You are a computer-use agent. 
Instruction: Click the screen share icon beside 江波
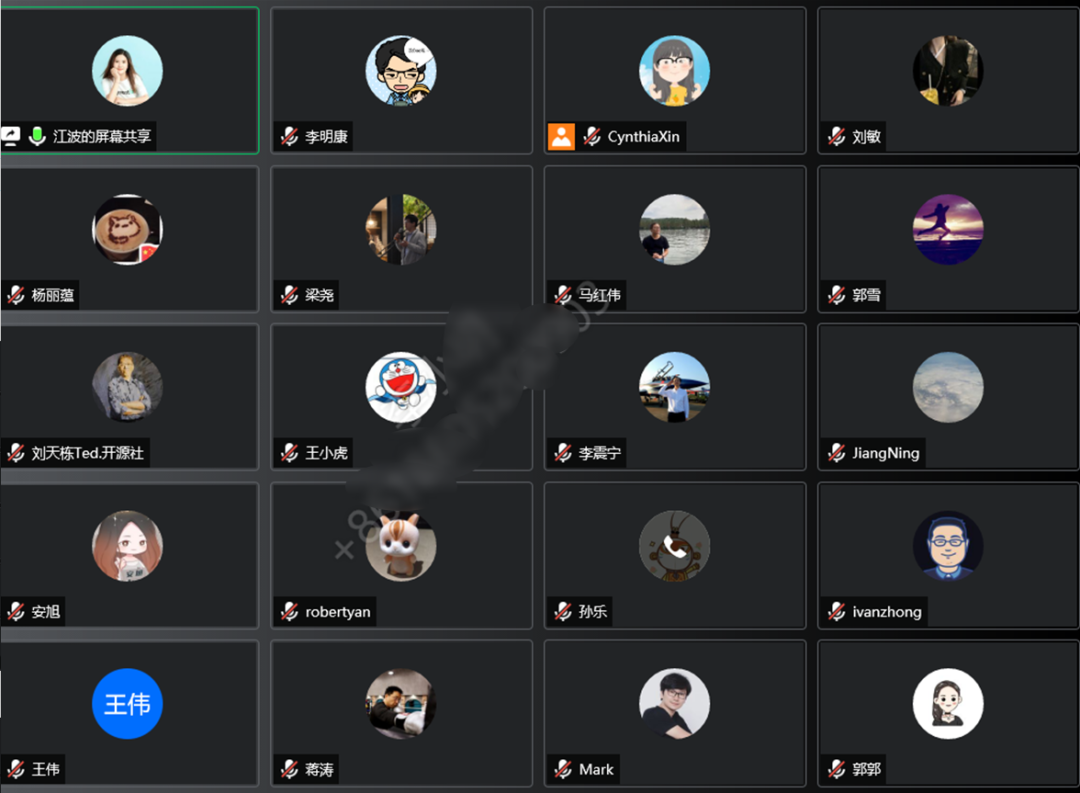point(11,136)
